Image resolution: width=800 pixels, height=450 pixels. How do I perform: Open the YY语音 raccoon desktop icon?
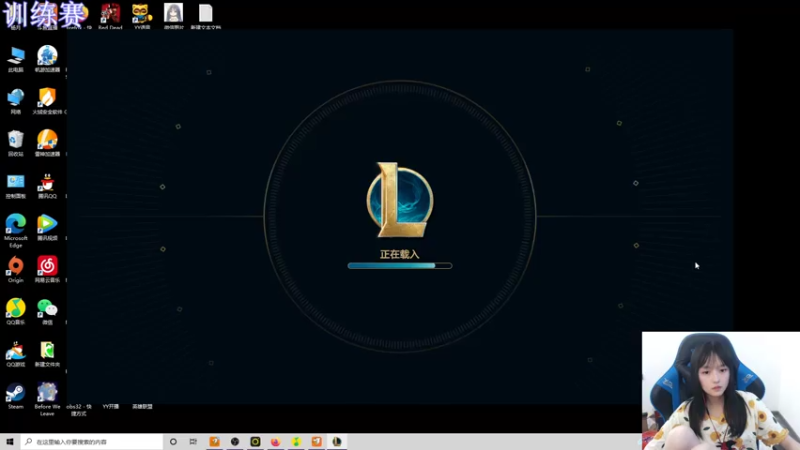pyautogui.click(x=142, y=14)
